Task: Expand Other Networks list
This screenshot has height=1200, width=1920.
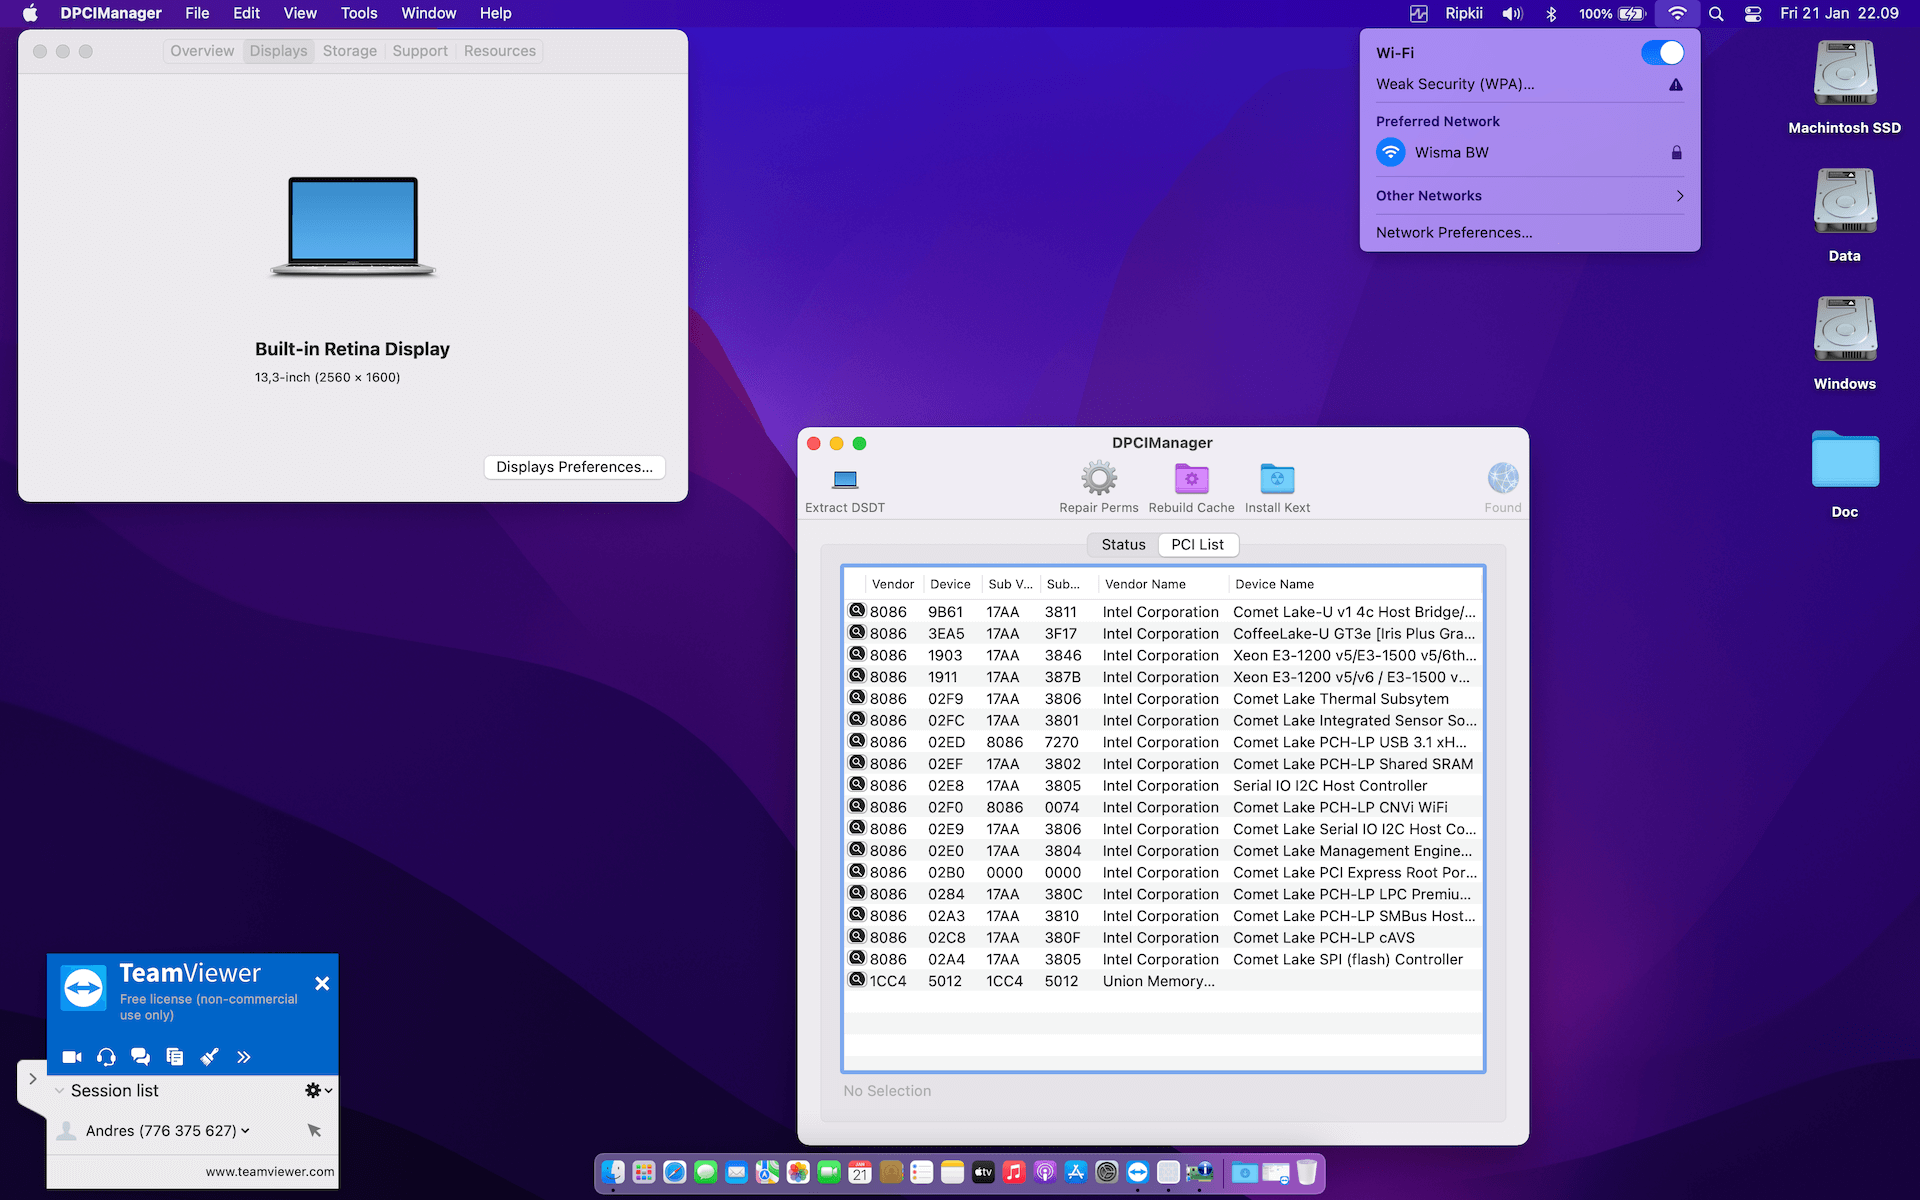Action: 1529,196
